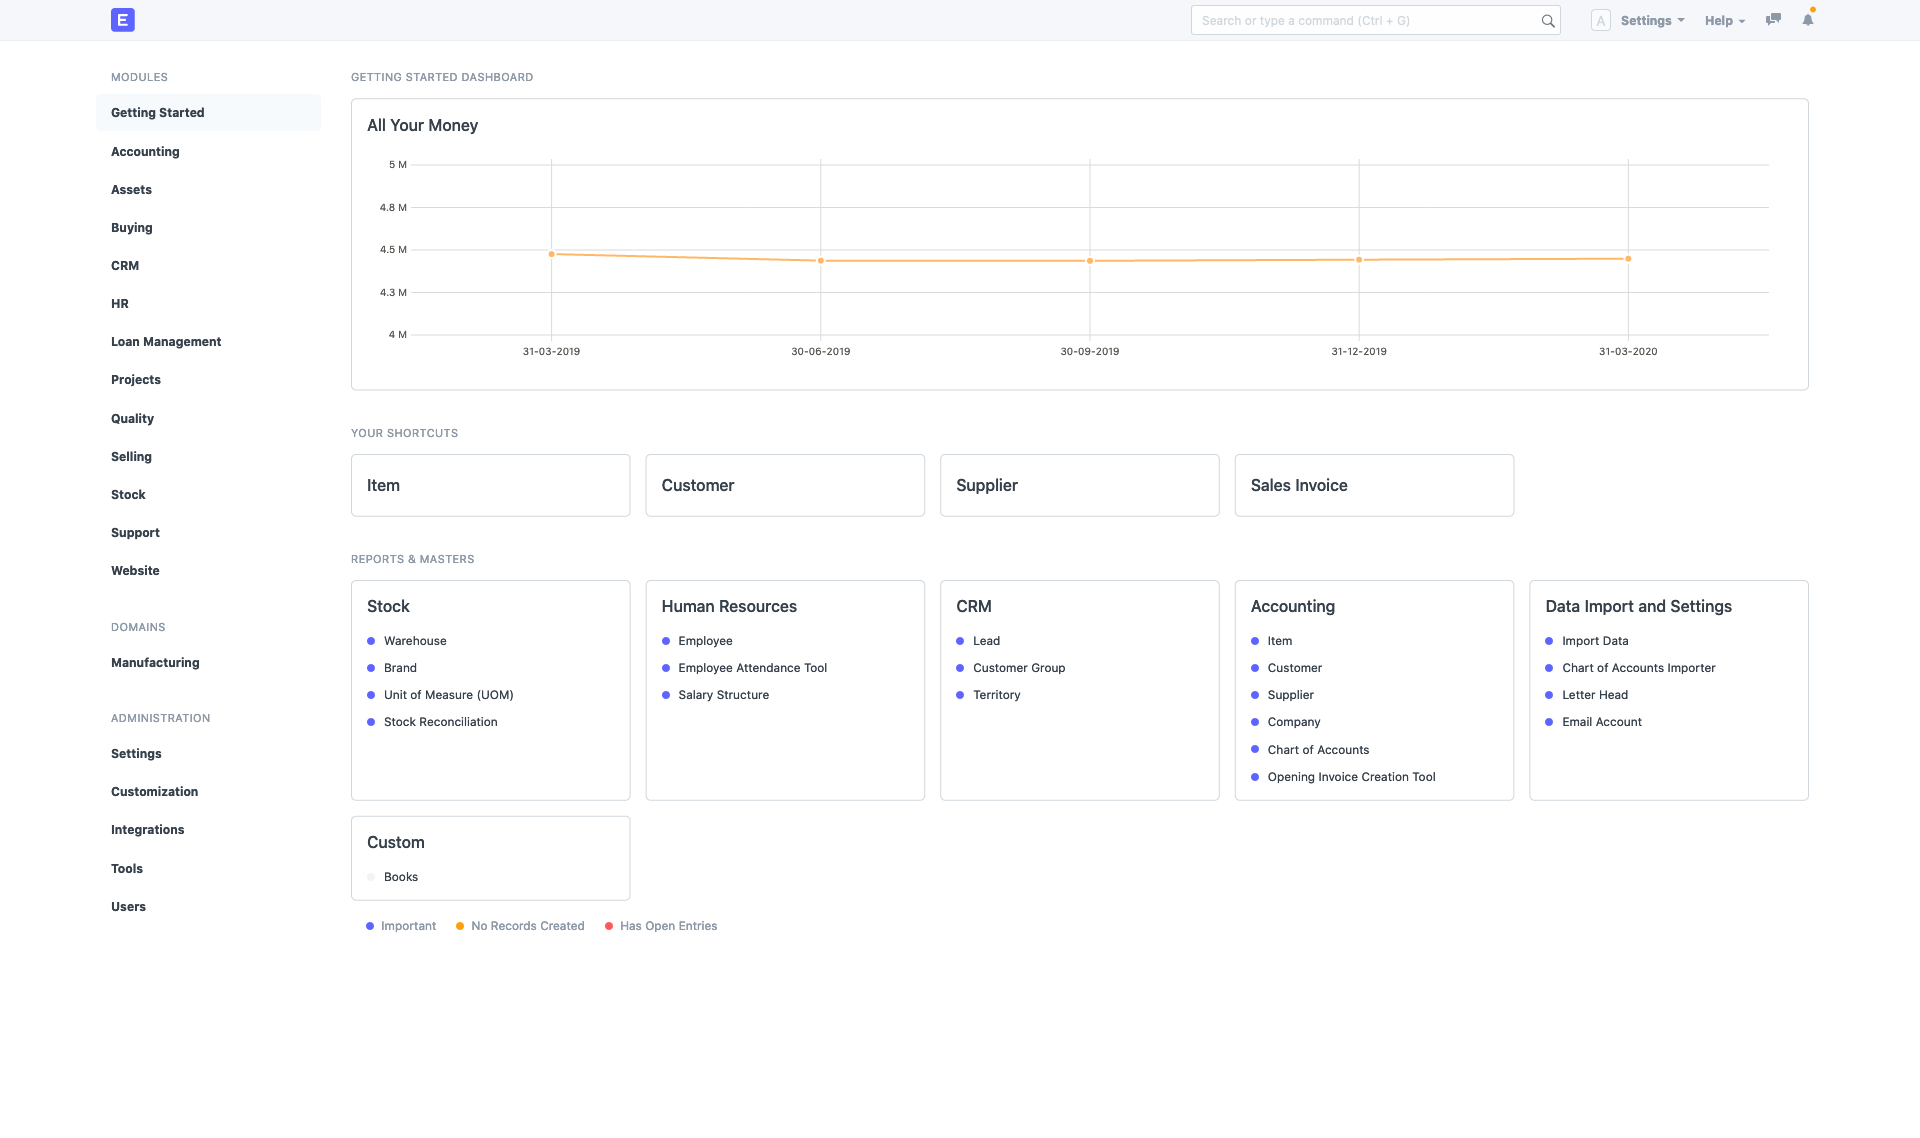Click the search magnifier icon
1920x1138 pixels.
pos(1546,20)
